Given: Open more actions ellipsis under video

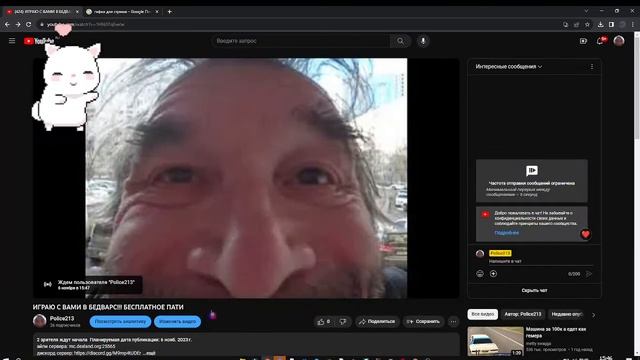Looking at the screenshot, I should (x=453, y=322).
